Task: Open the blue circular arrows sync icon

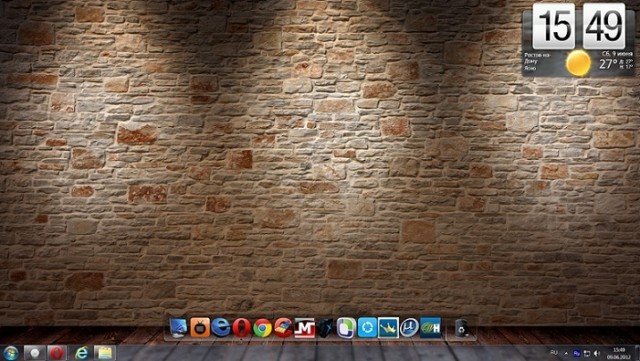Action: point(367,328)
